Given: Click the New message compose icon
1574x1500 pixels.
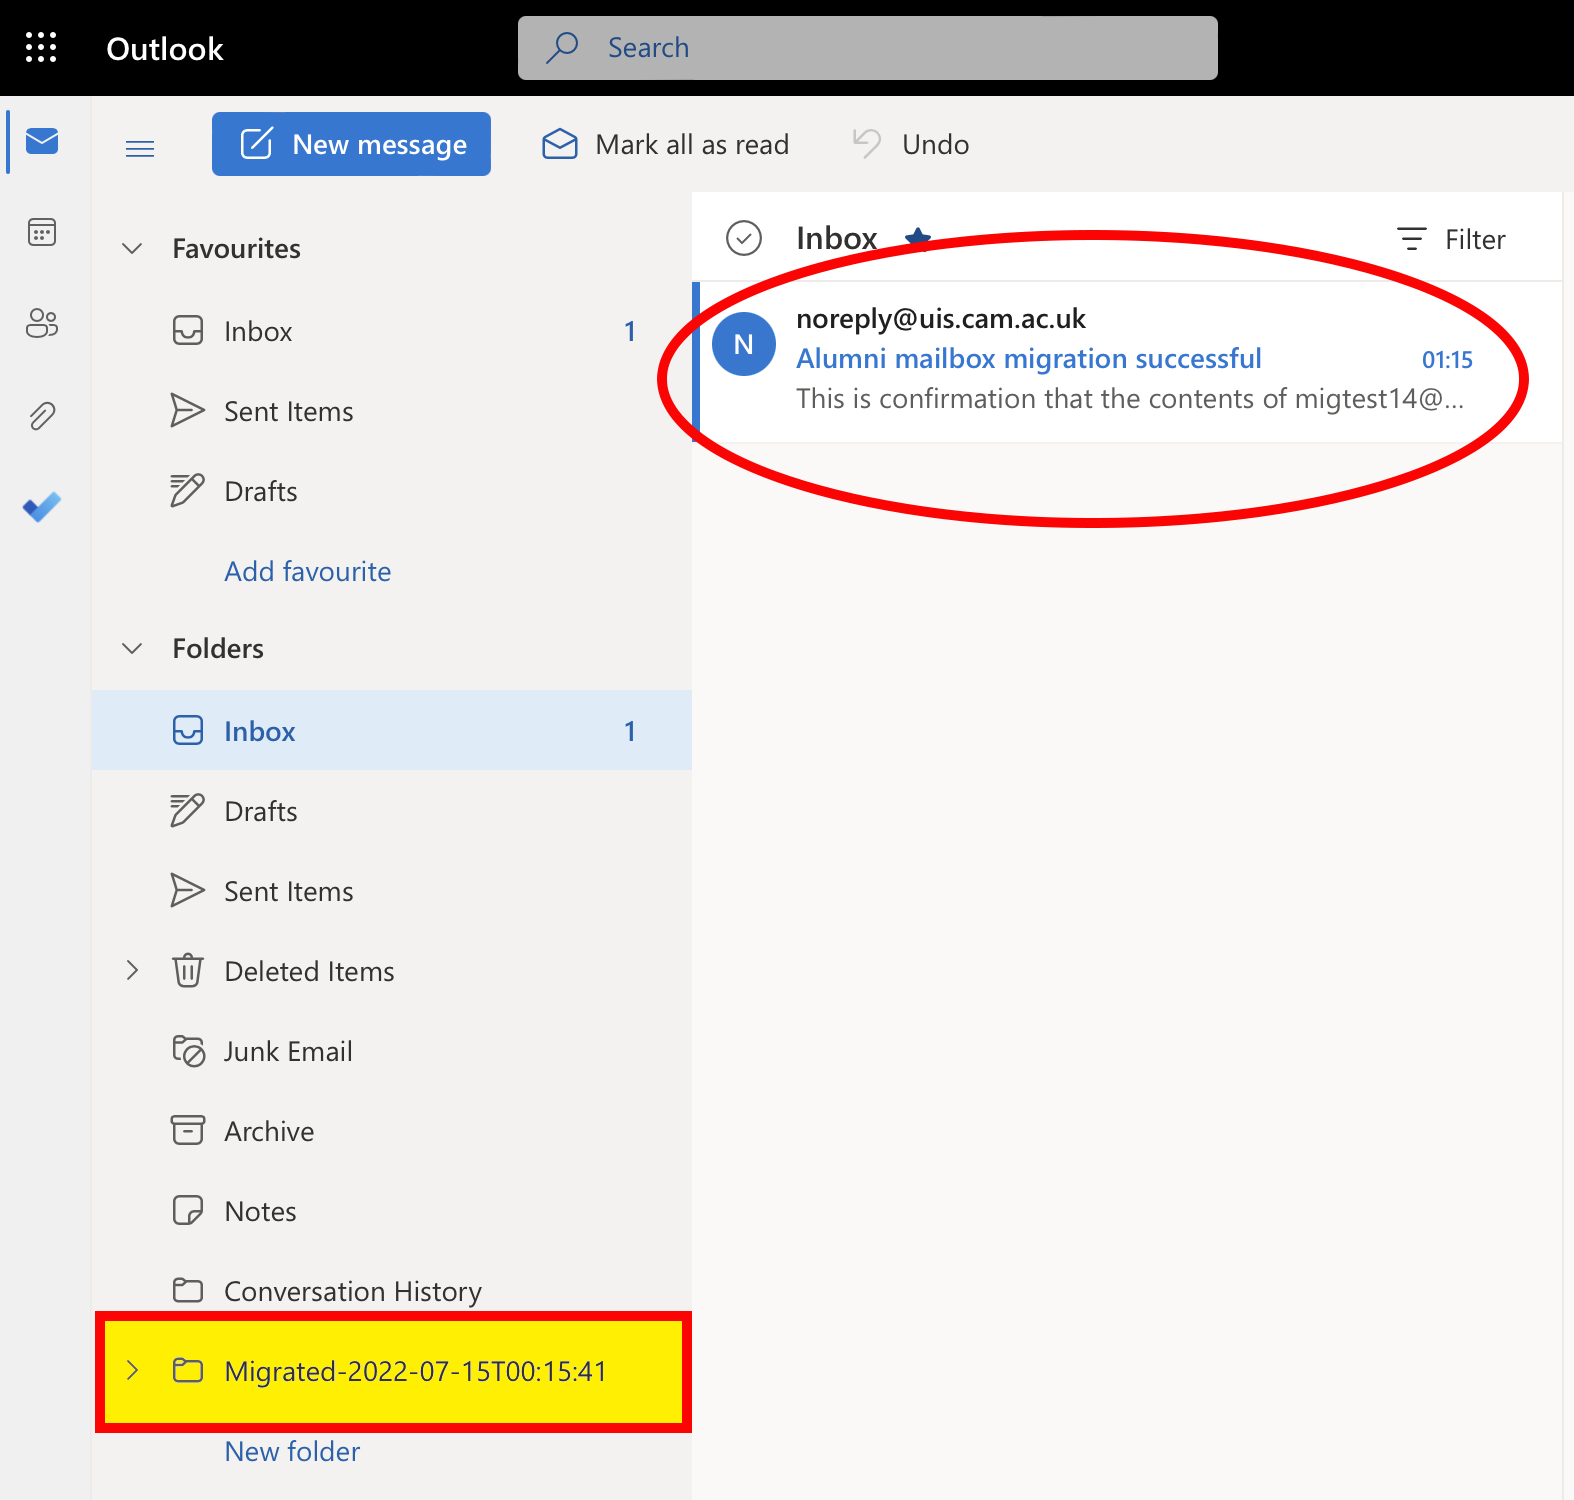Looking at the screenshot, I should coord(257,143).
